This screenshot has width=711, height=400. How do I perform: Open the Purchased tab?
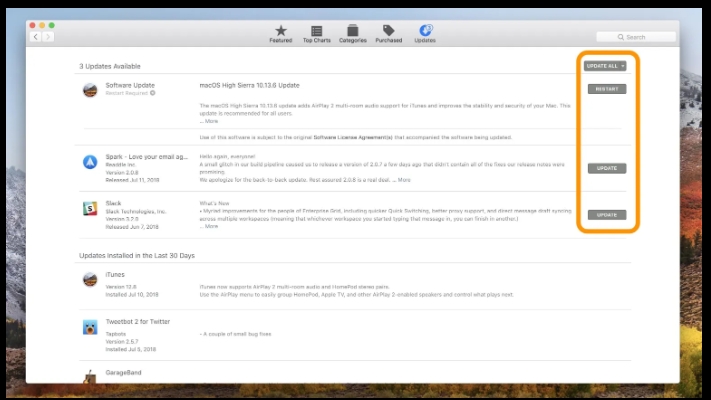[x=389, y=34]
